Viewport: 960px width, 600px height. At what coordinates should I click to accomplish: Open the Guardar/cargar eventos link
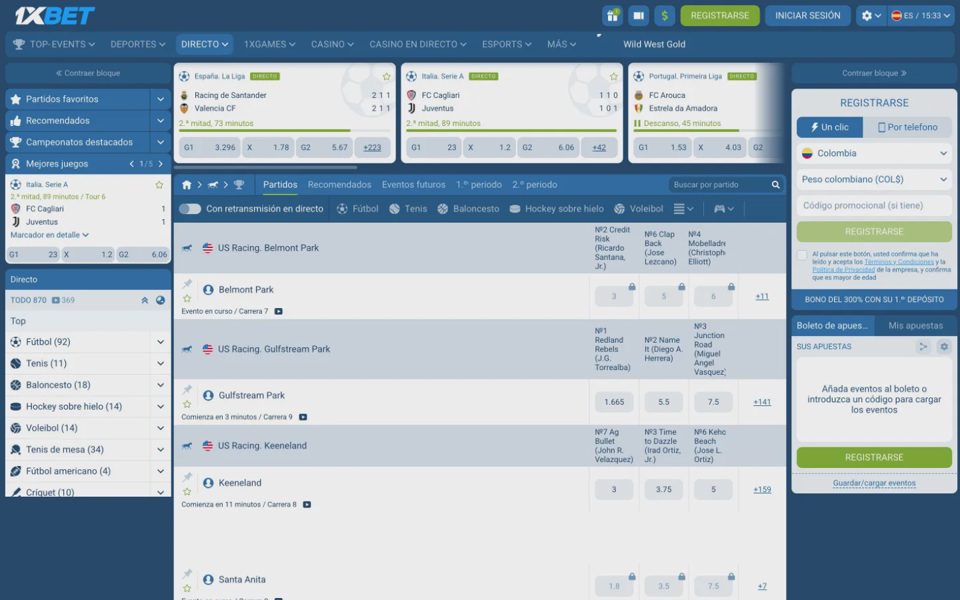coord(874,483)
